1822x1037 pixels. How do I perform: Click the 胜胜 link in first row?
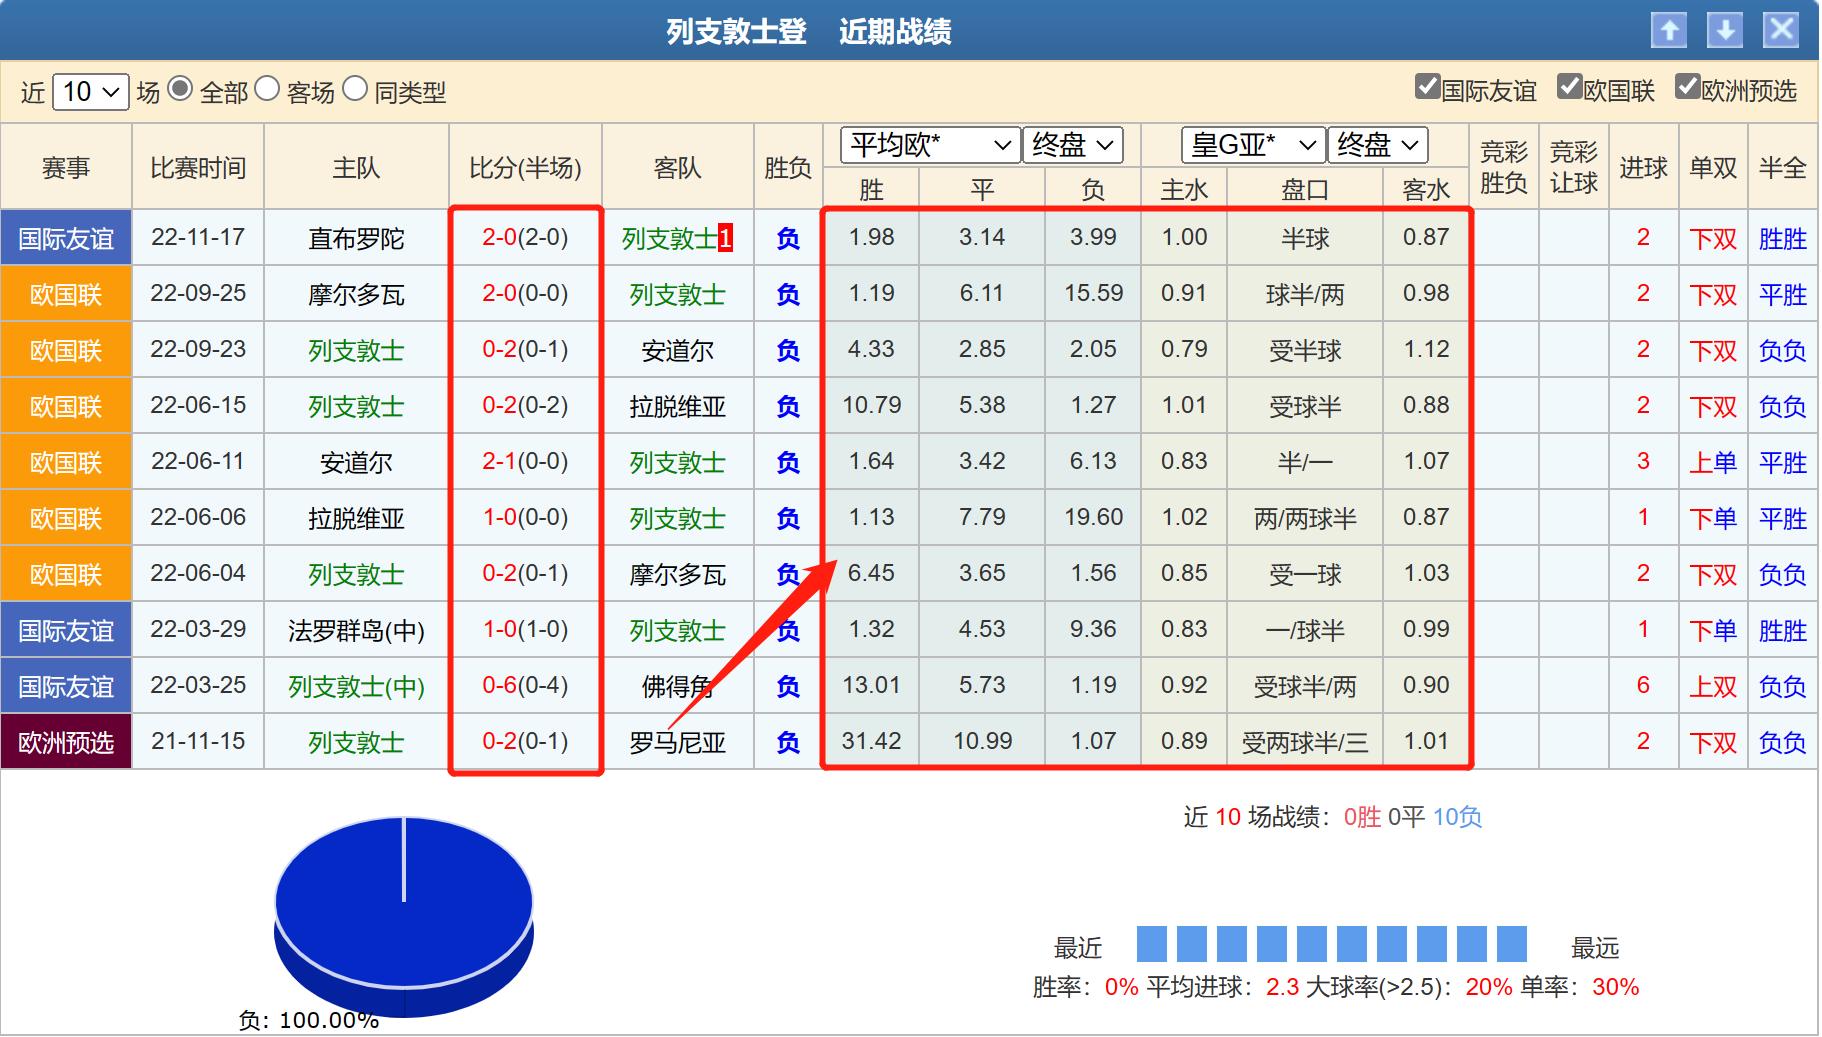point(1783,238)
